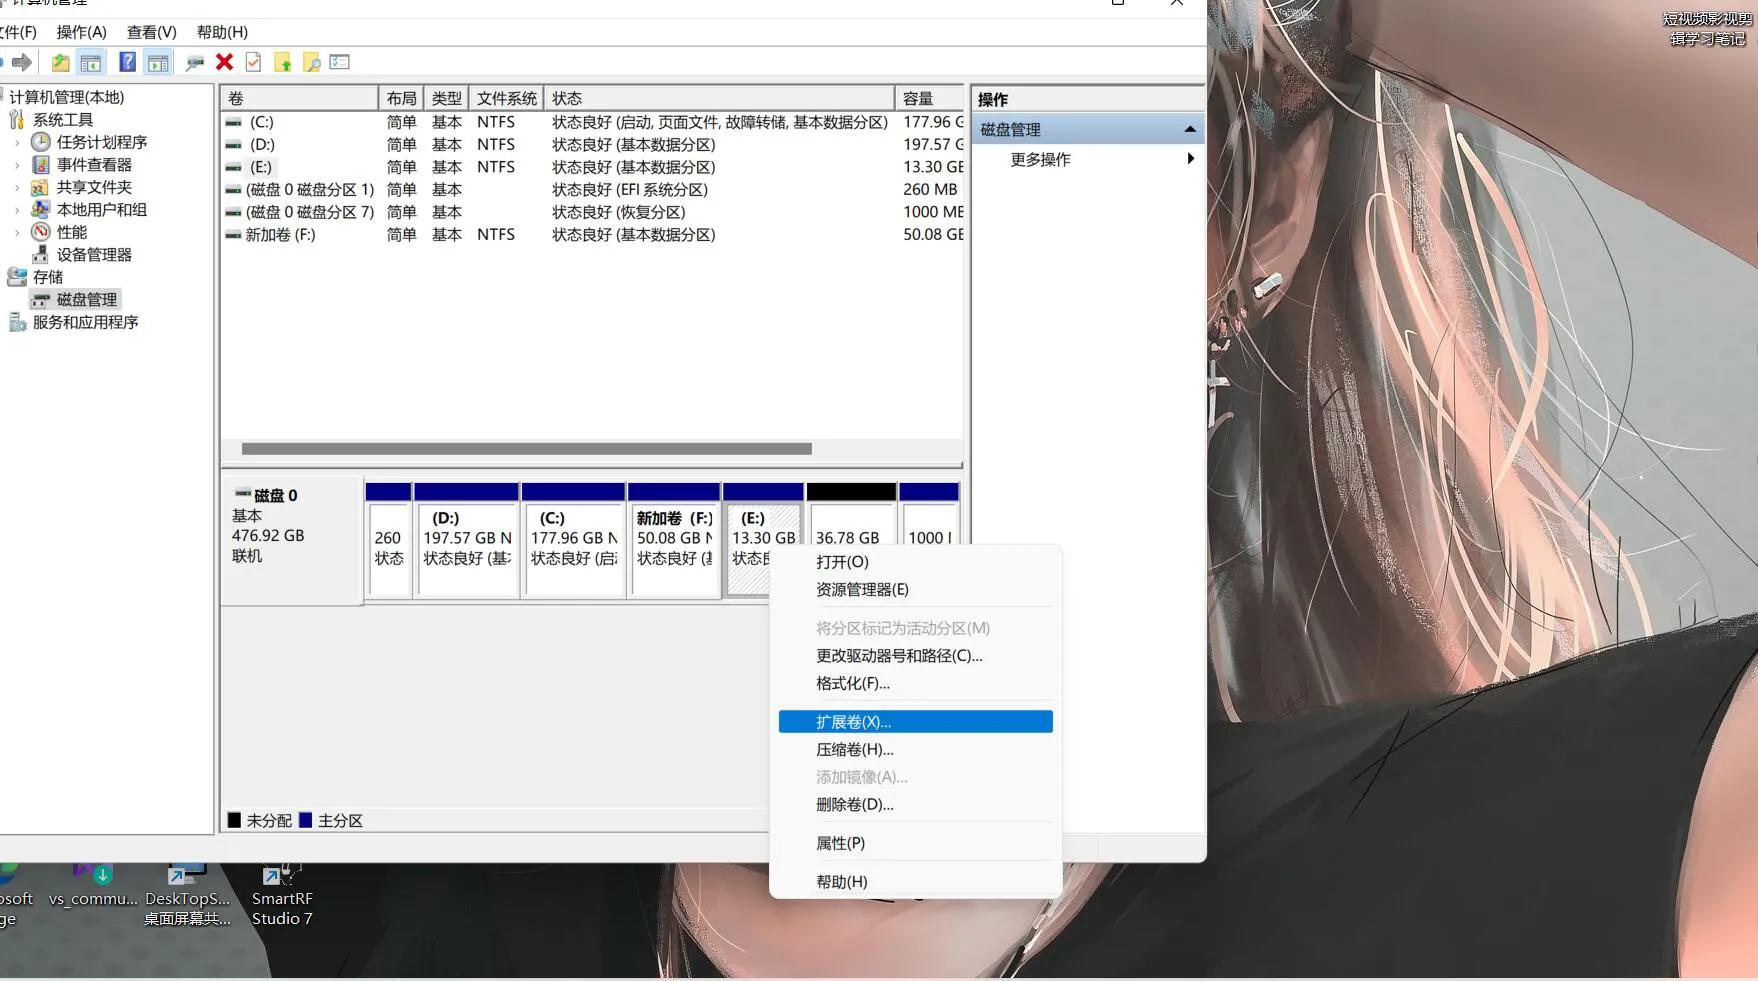Choose 扩展卷(X)... from context menu
Screen dimensions: 1758x981
pos(915,722)
